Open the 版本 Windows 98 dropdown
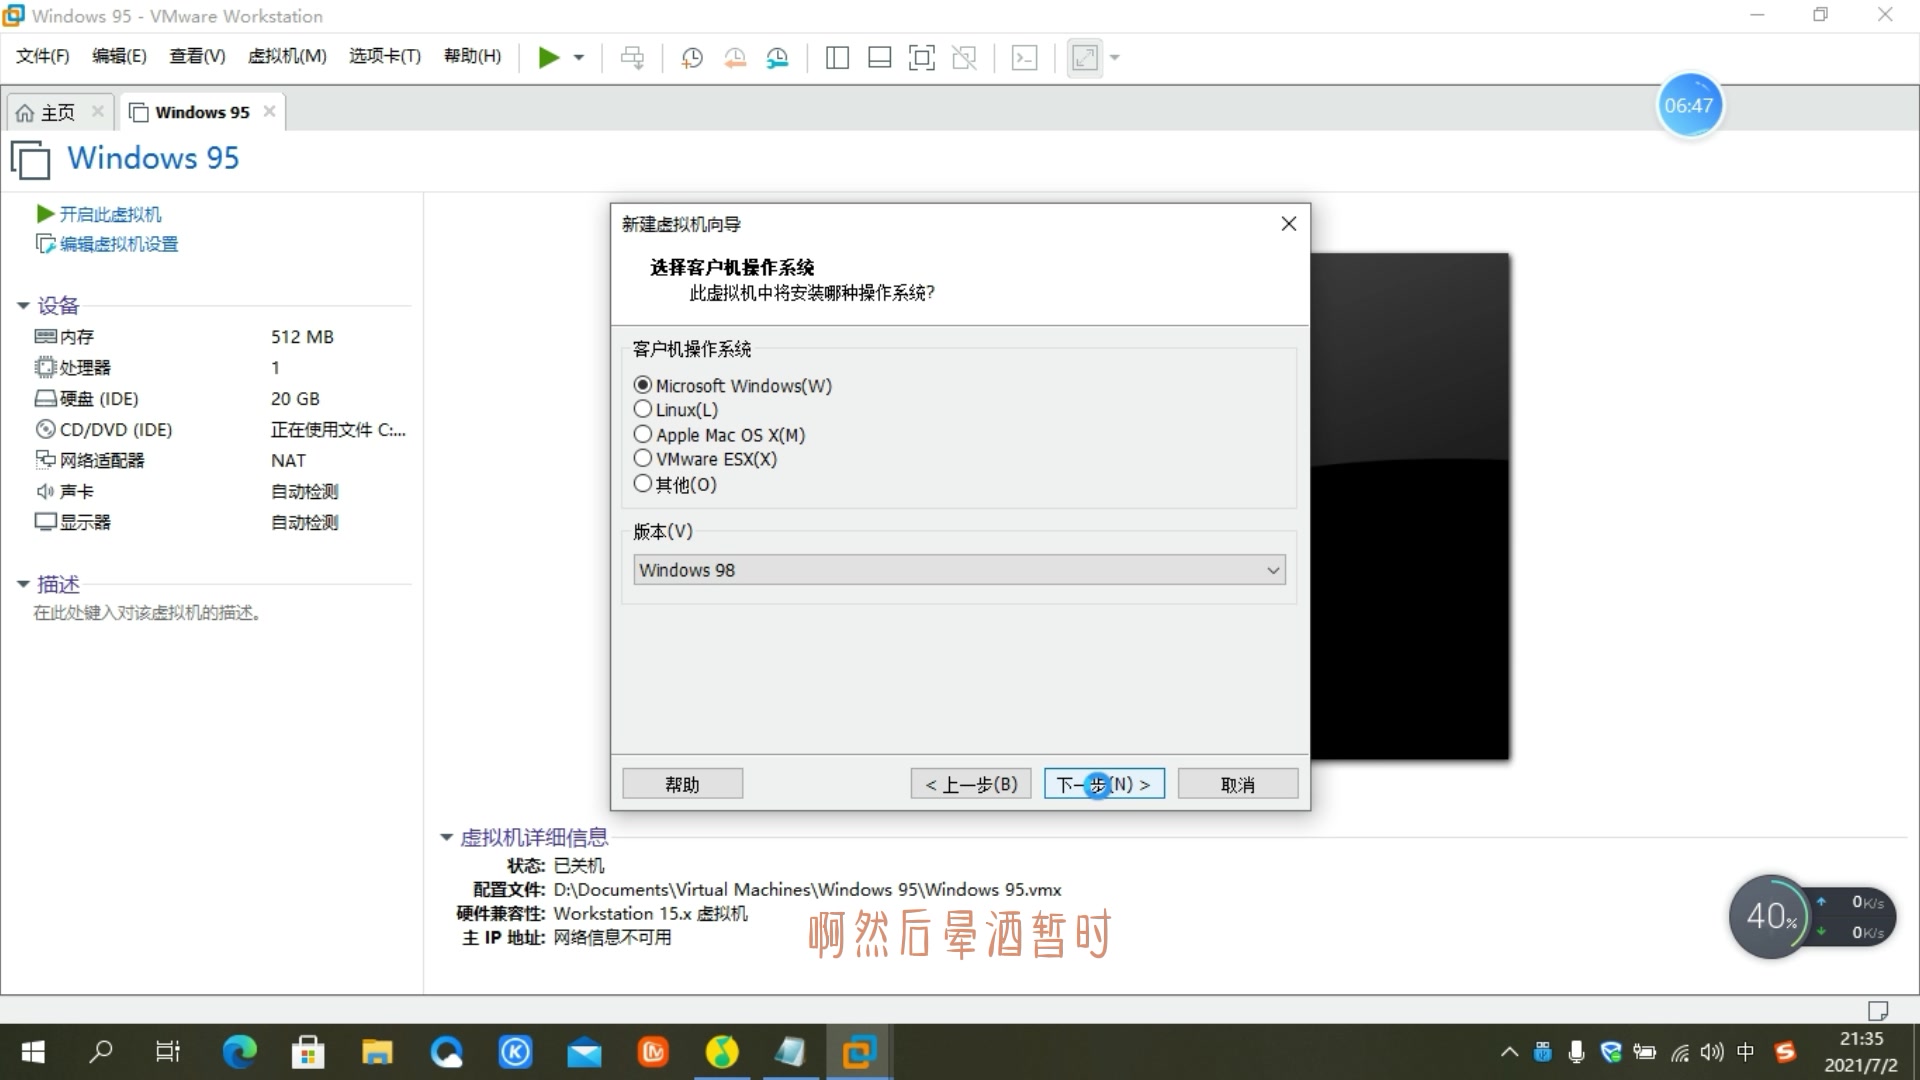The height and width of the screenshot is (1080, 1920). tap(959, 570)
